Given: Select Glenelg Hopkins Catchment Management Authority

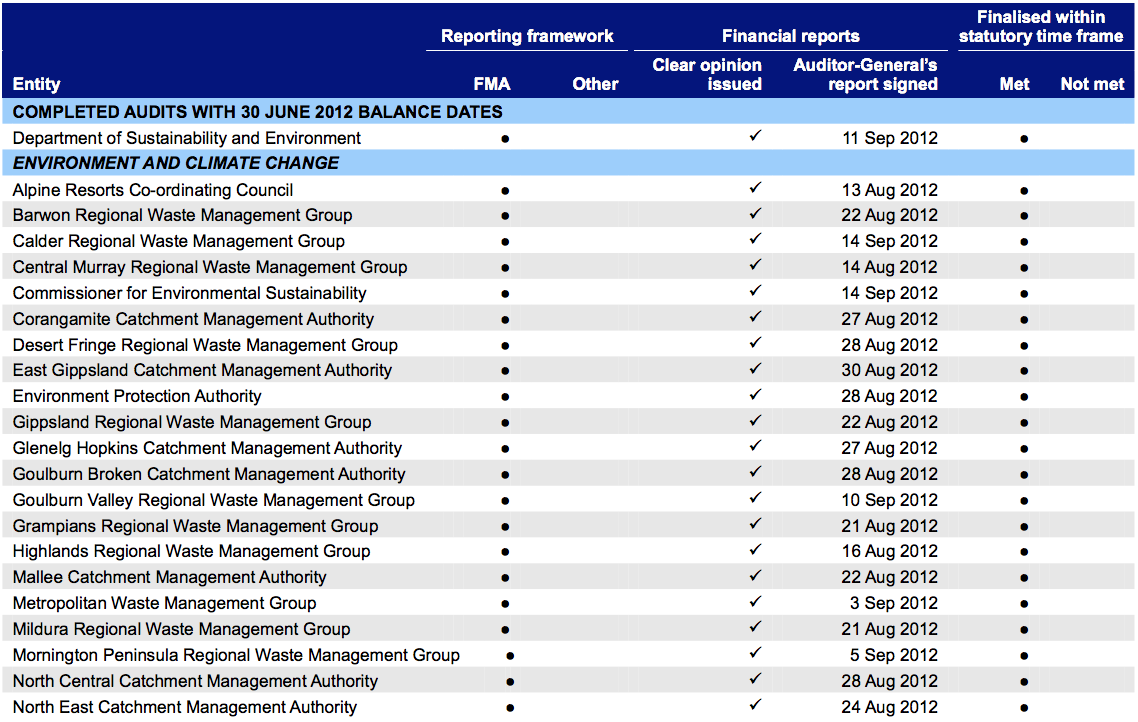Looking at the screenshot, I should [207, 448].
